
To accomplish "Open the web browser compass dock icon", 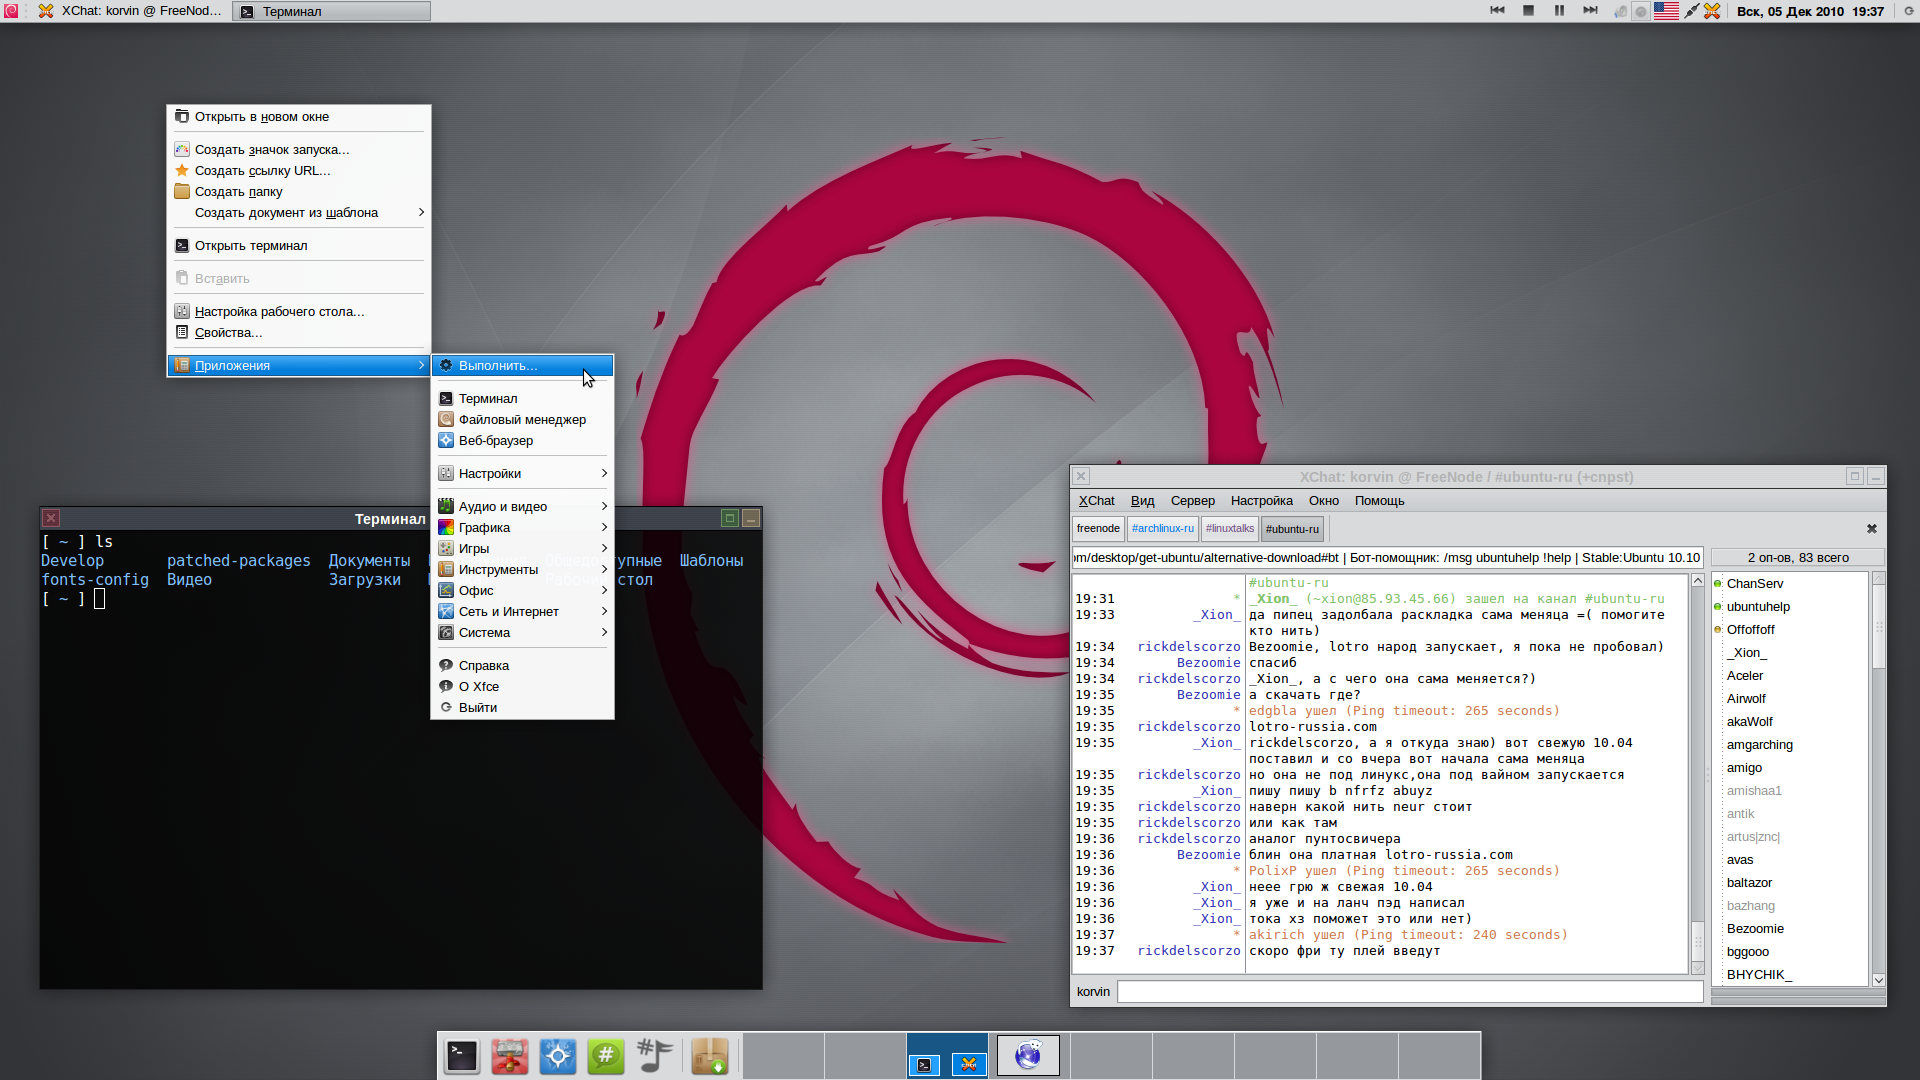I will 557,1056.
